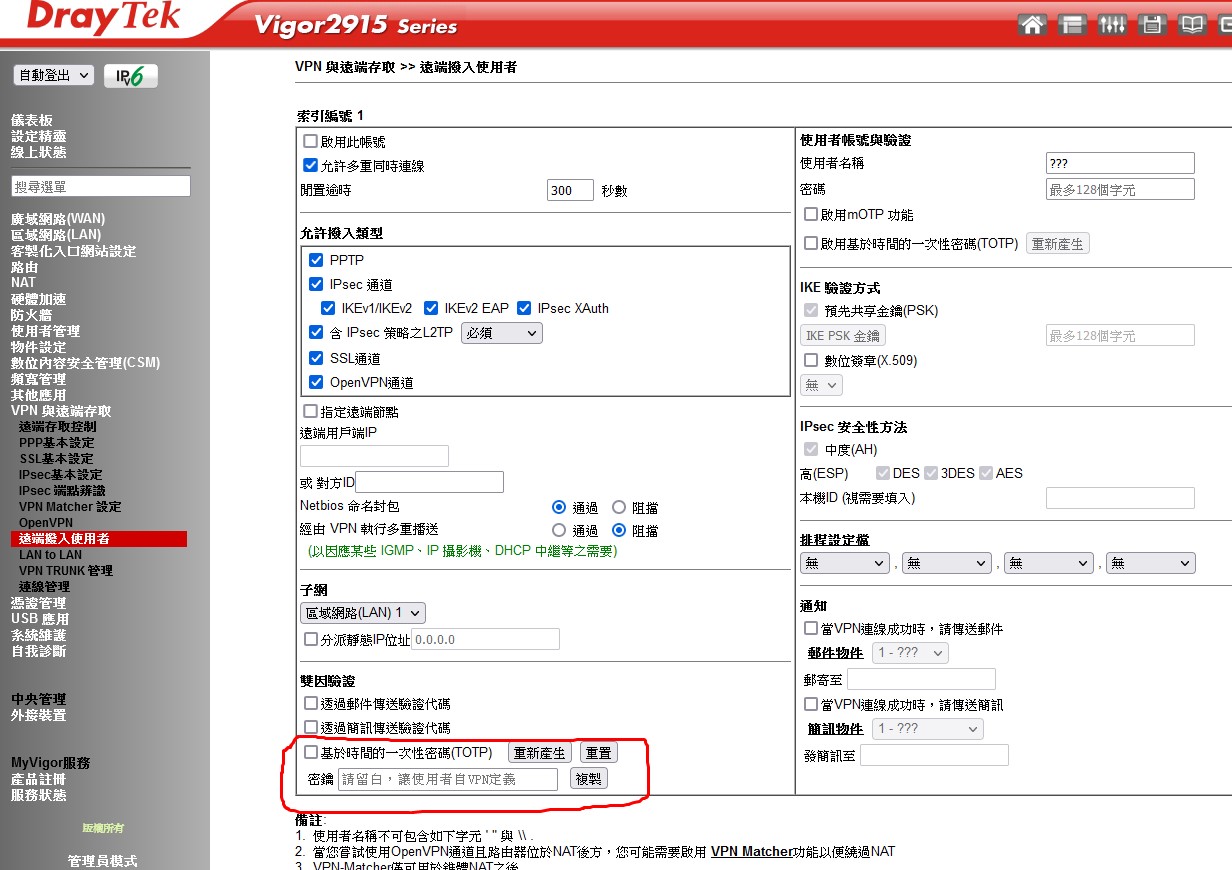Click the 使用者名稱 input field
Image resolution: width=1232 pixels, height=870 pixels.
1119,163
